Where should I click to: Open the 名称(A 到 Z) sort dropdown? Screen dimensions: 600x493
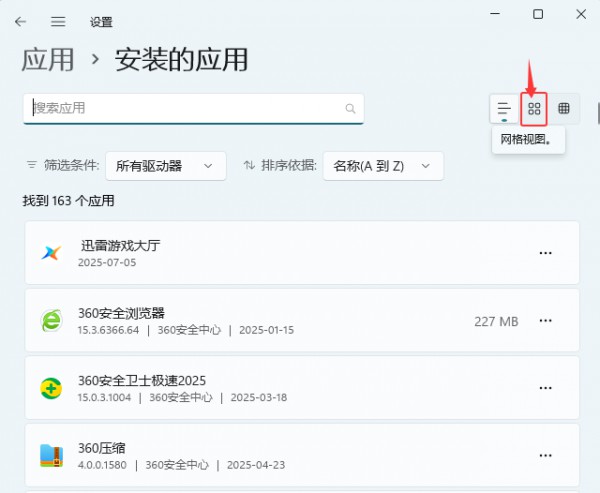pos(383,166)
